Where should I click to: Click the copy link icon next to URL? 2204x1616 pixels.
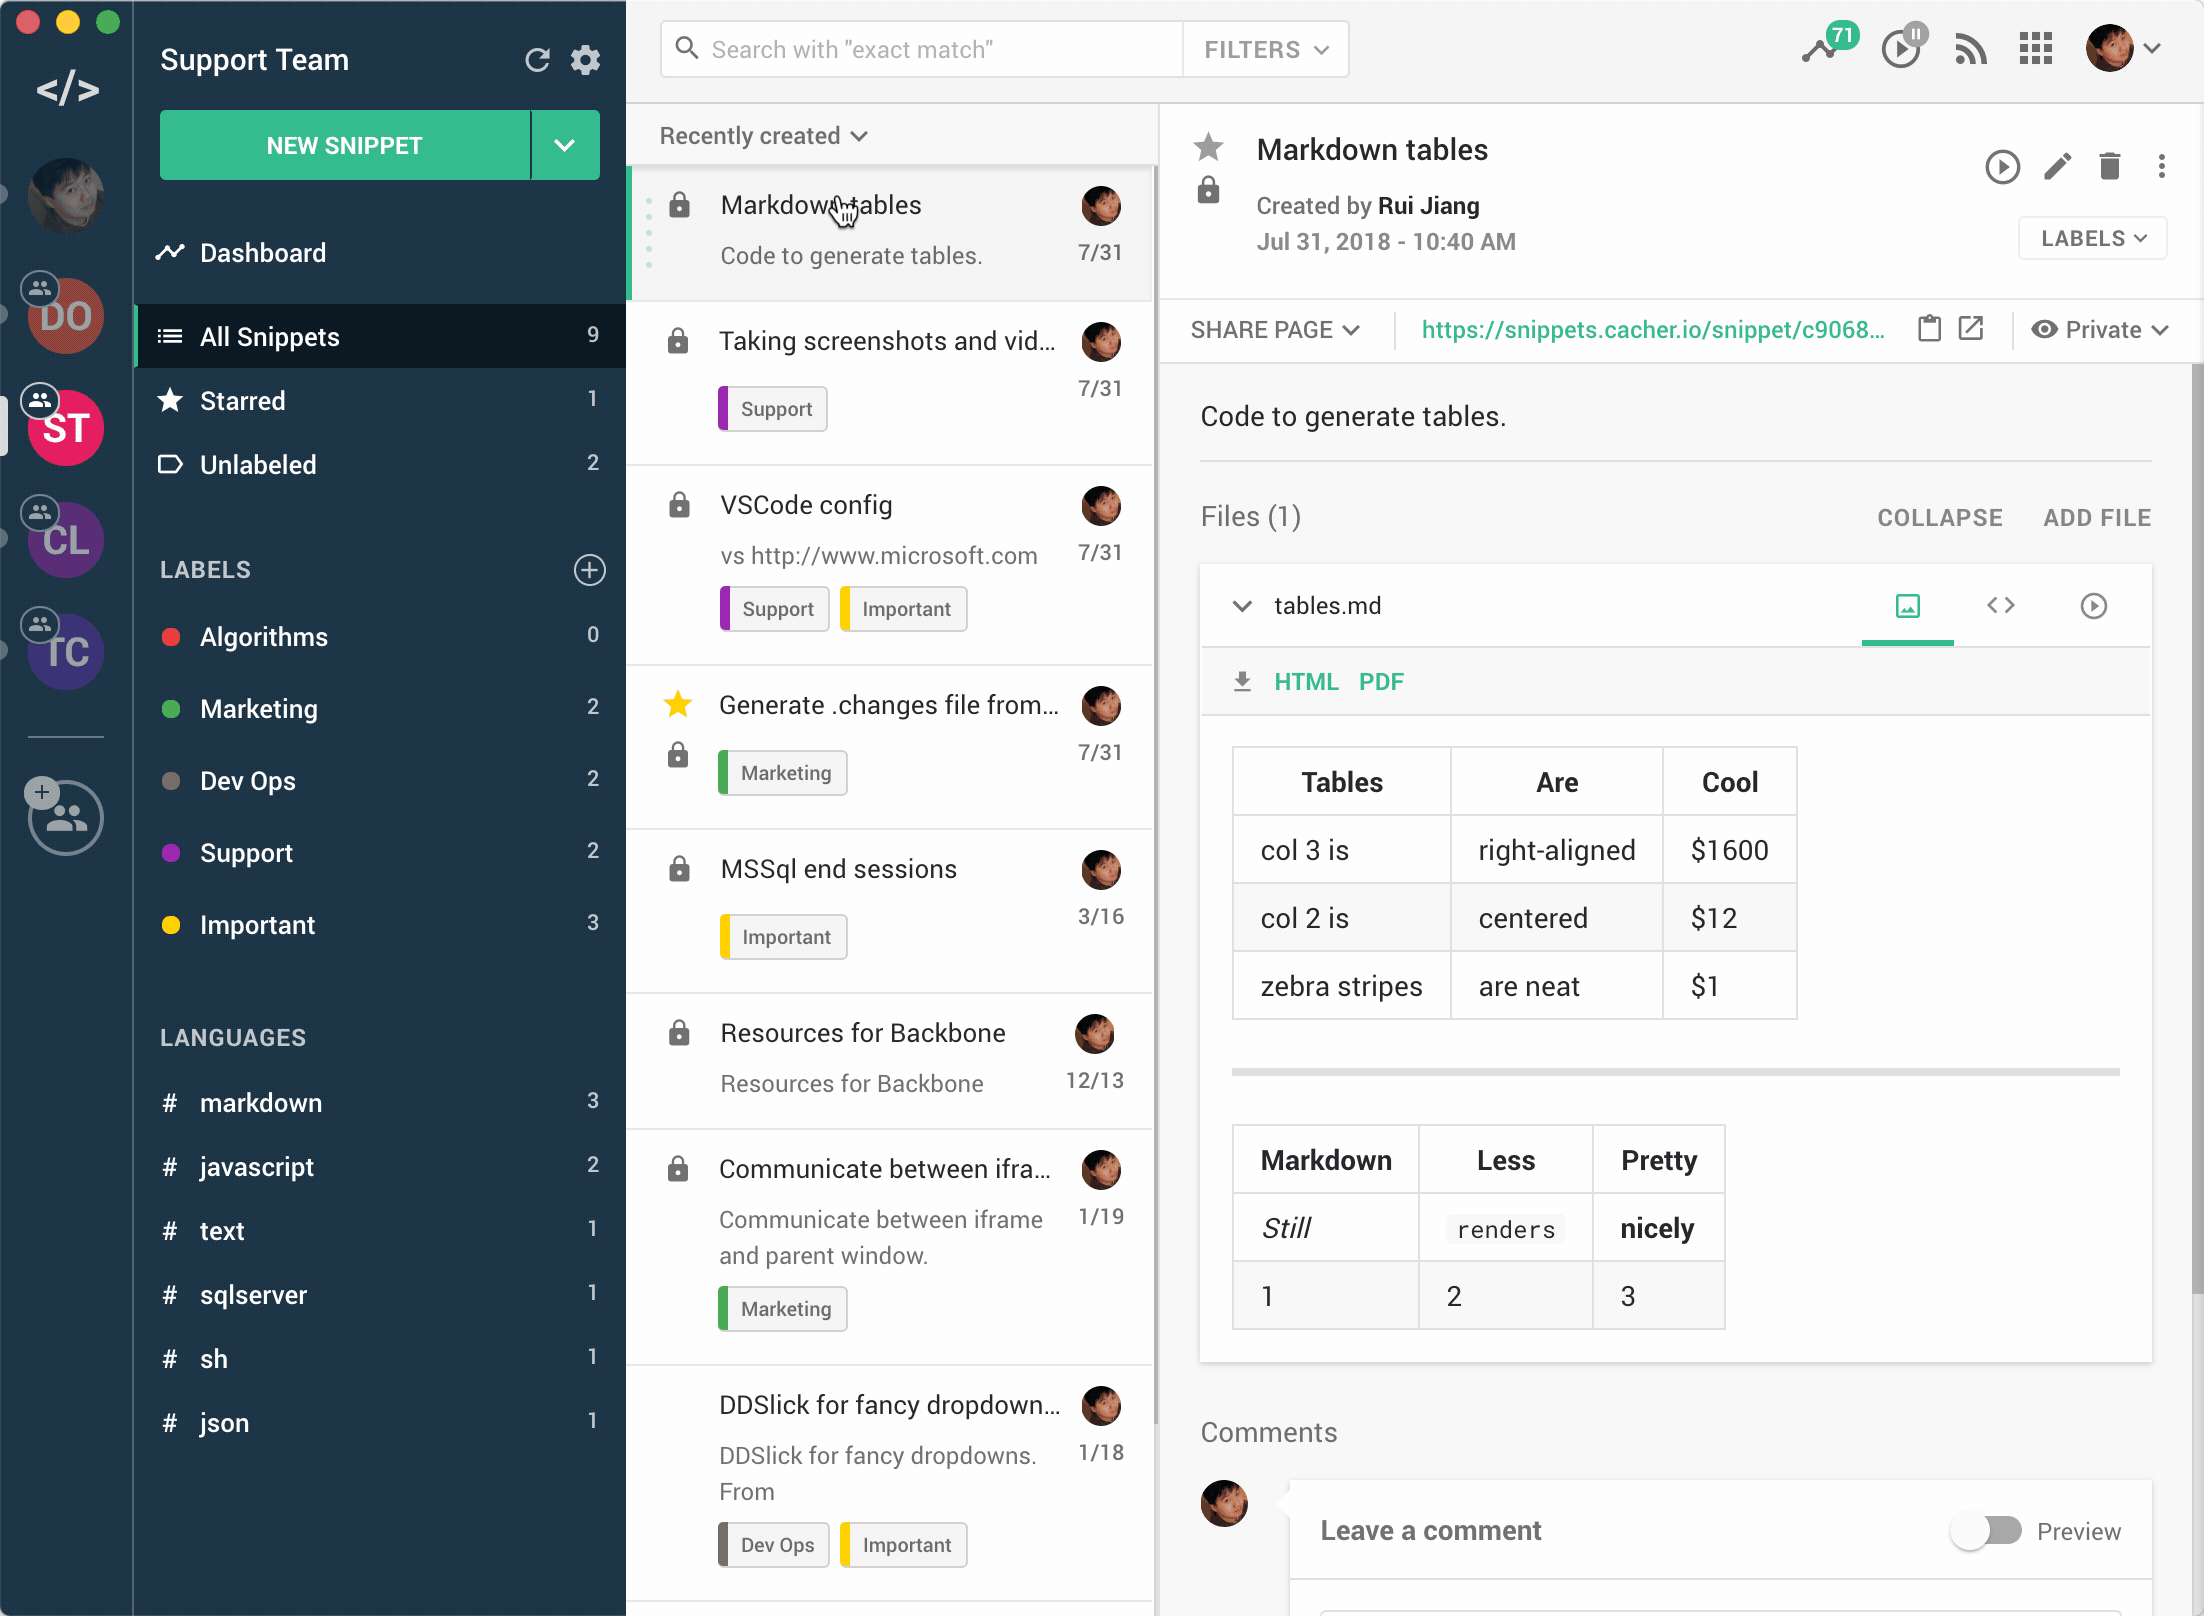point(1927,329)
